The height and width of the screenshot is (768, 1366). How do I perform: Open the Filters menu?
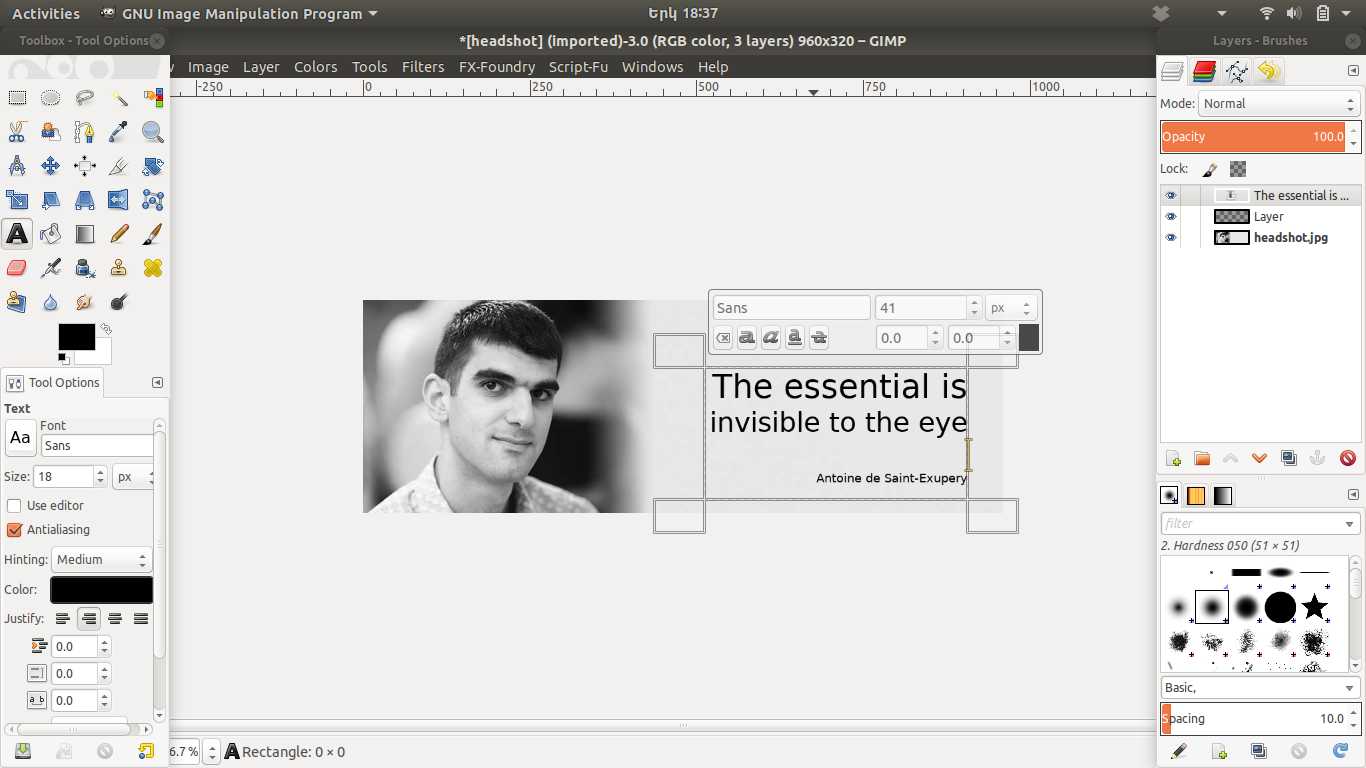(423, 67)
